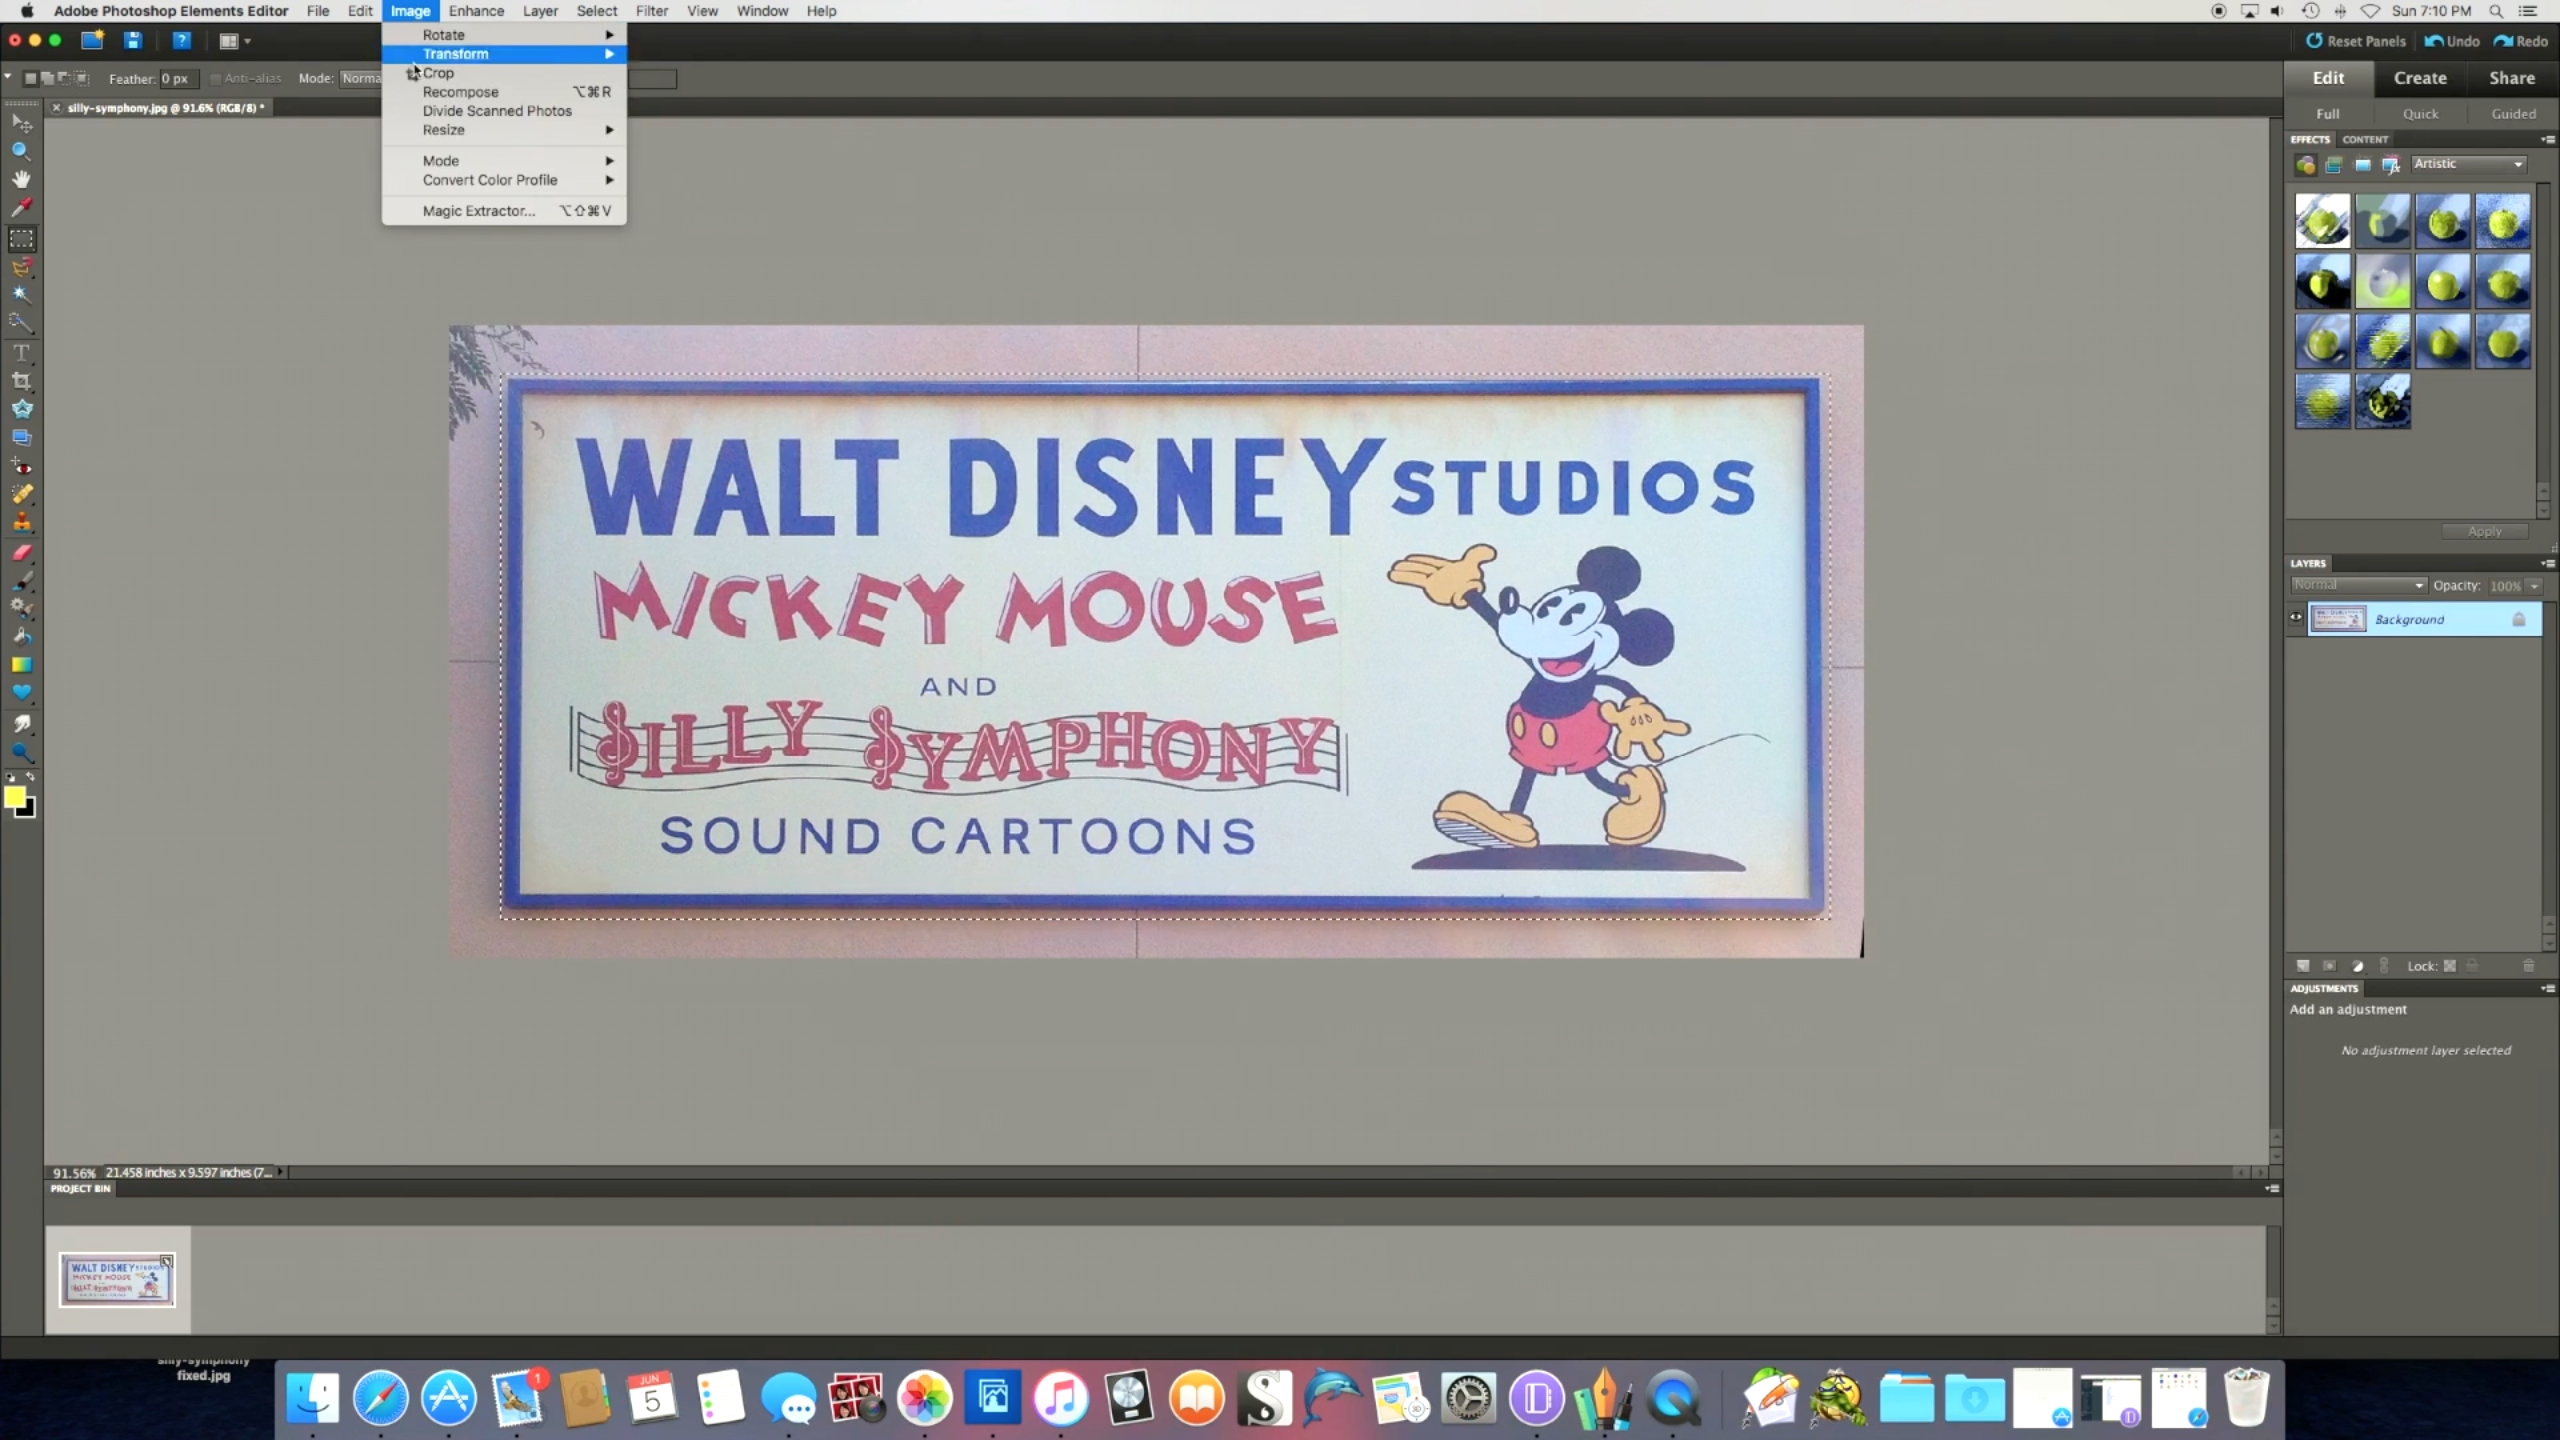
Task: Select the Lasso tool
Action: (21, 267)
